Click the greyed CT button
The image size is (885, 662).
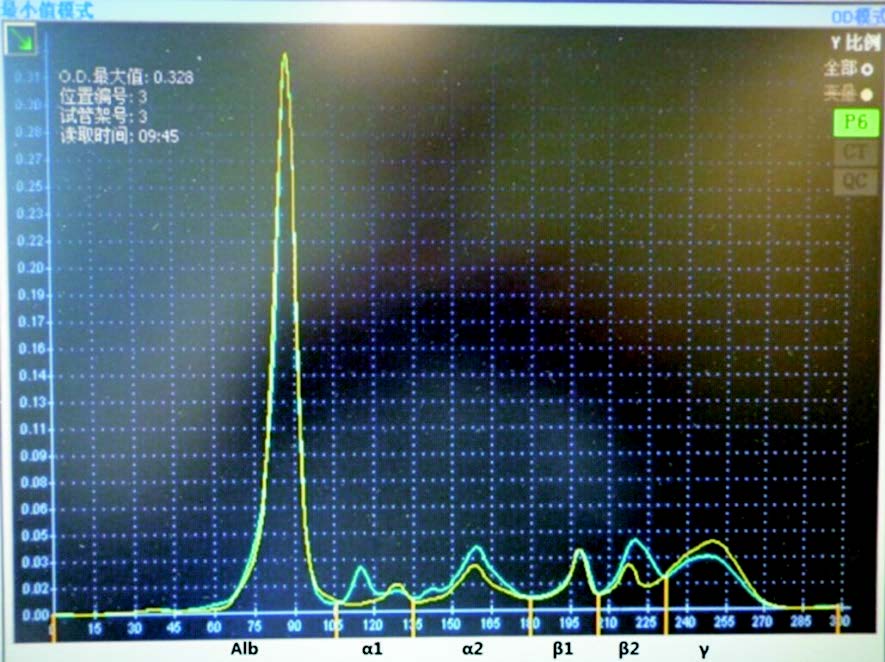coord(856,152)
